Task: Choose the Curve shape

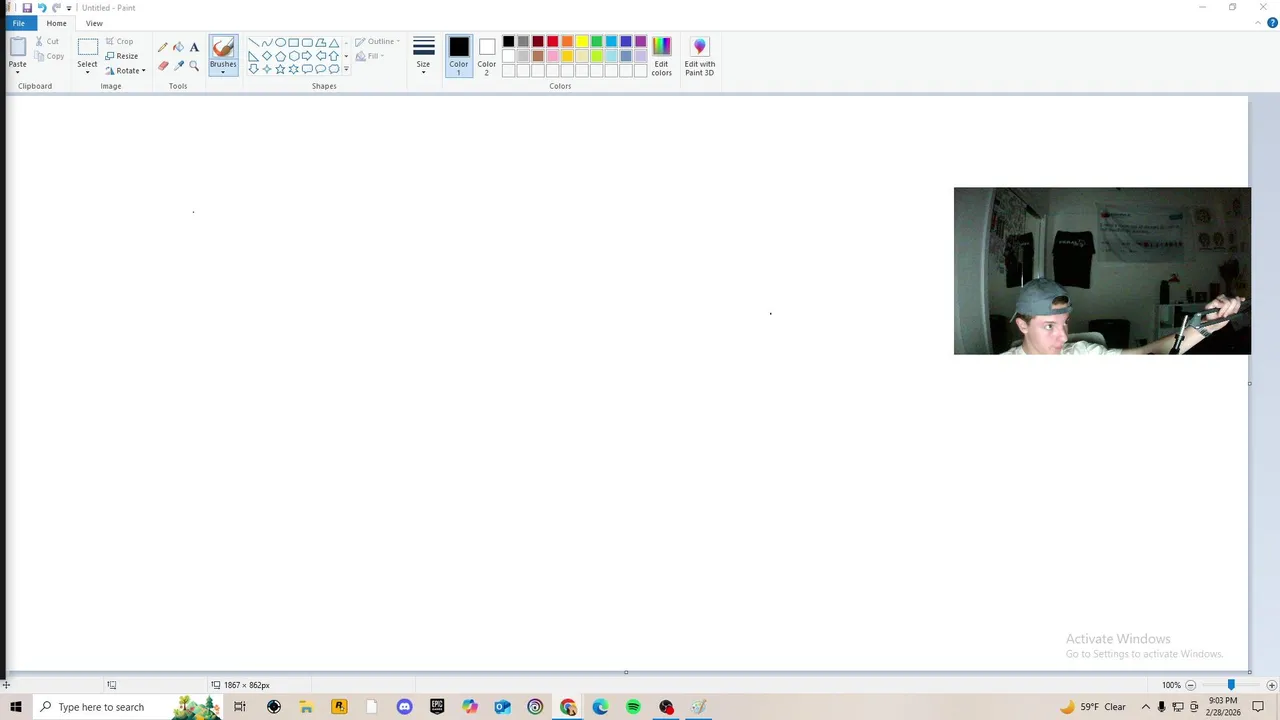Action: coord(267,43)
